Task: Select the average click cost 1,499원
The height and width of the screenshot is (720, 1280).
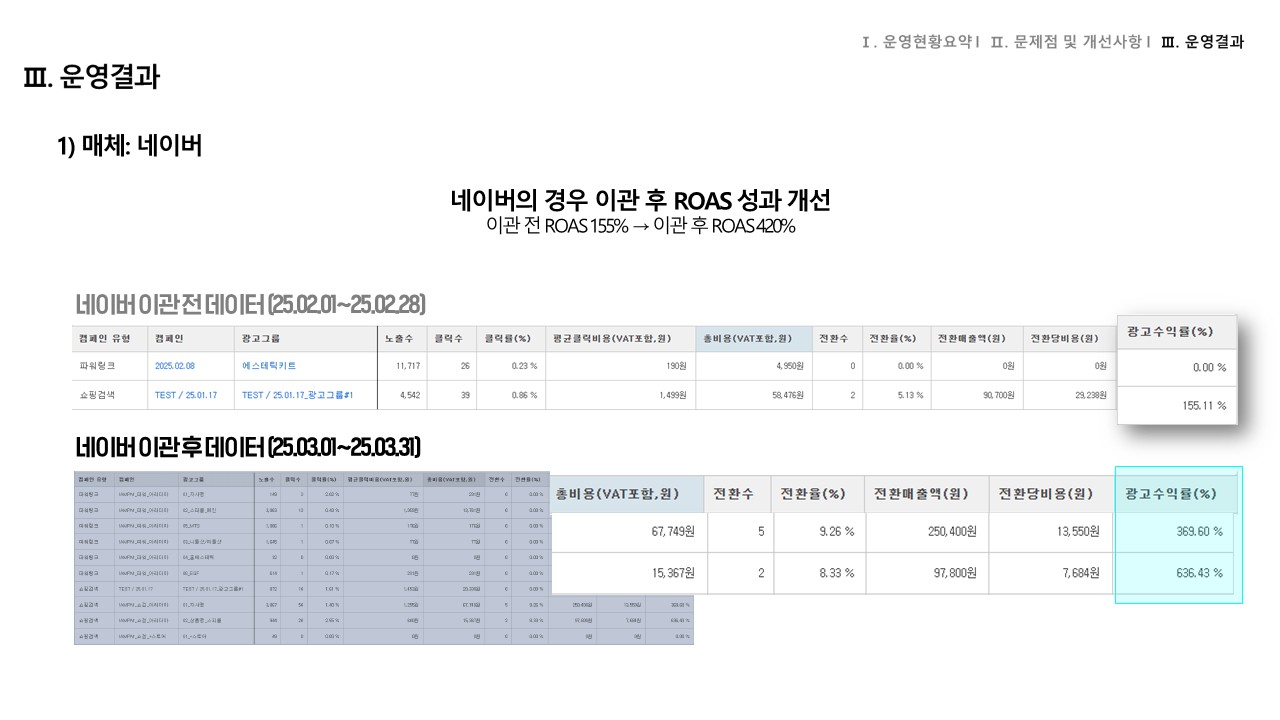Action: pyautogui.click(x=674, y=395)
